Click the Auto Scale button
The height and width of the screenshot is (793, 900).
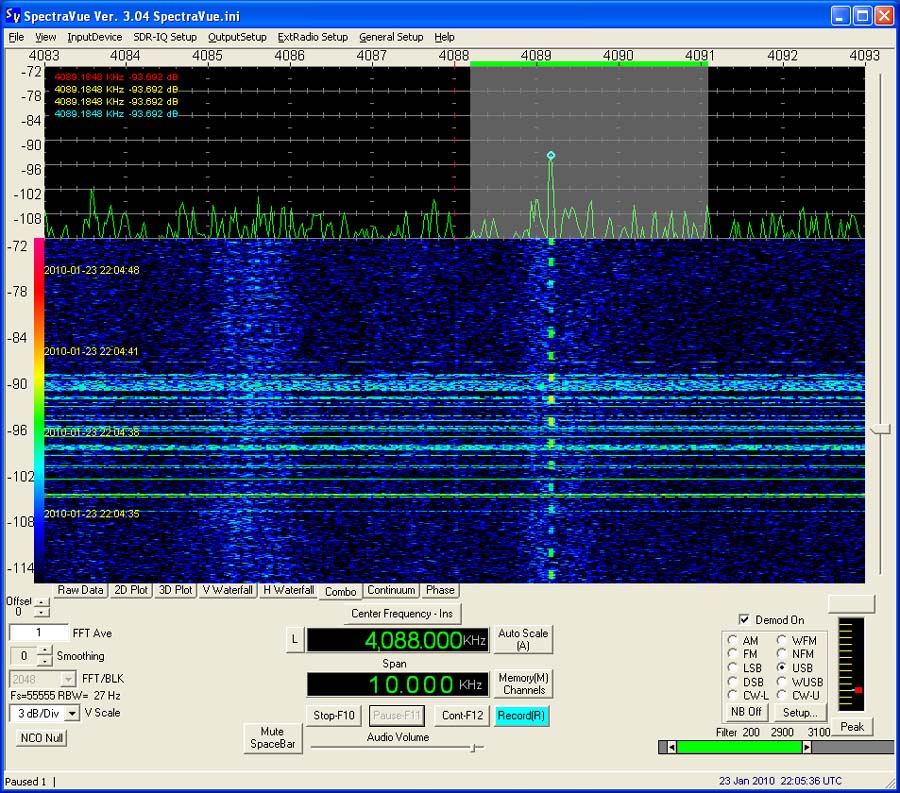pyautogui.click(x=523, y=639)
